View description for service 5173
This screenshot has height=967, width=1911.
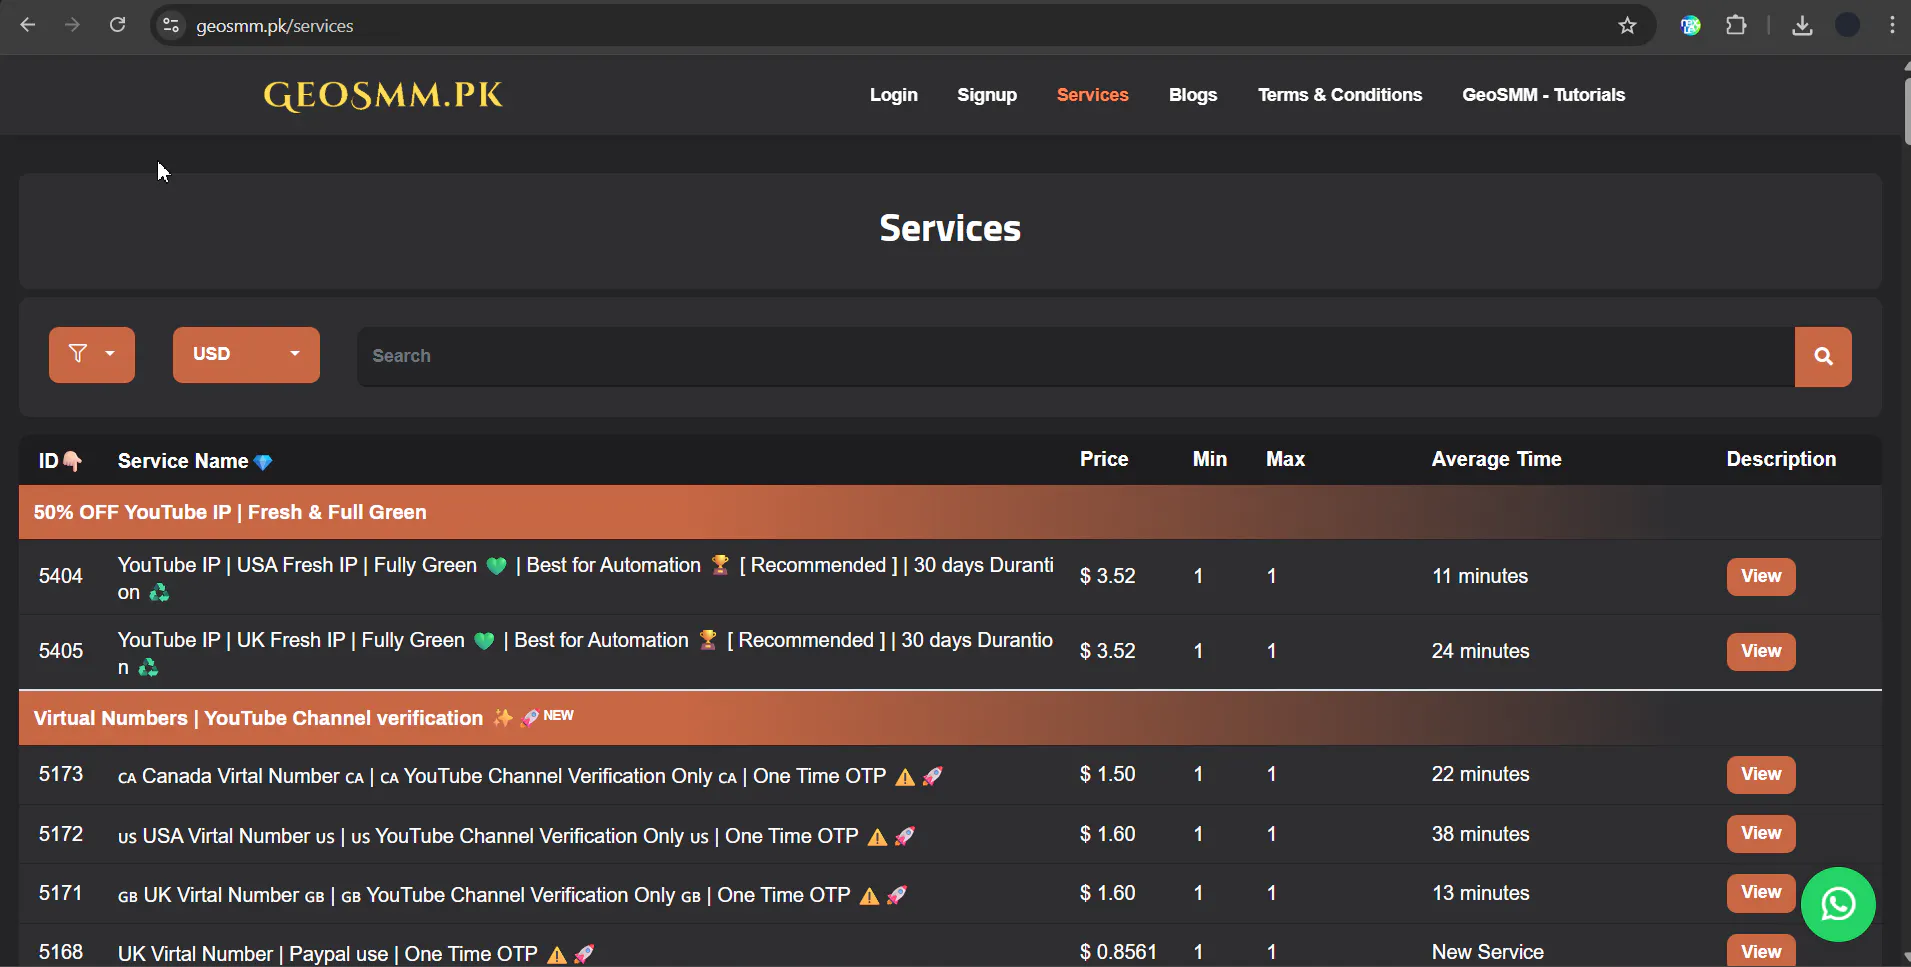point(1761,774)
